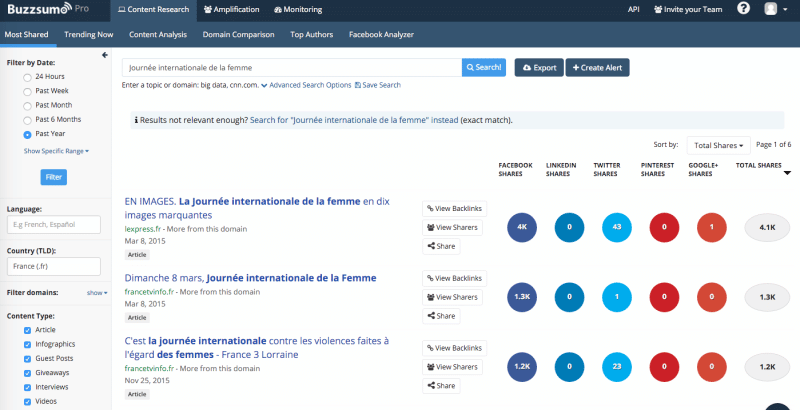
Task: Click the lexpress.fr domain link
Action: click(142, 229)
